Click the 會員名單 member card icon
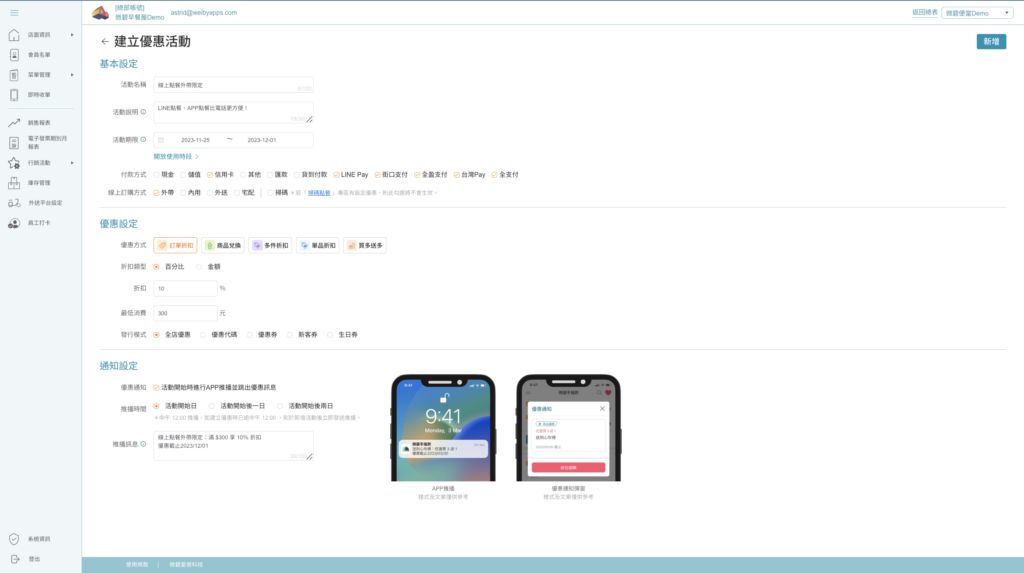Screen dimensions: 1024x573 coord(14,55)
